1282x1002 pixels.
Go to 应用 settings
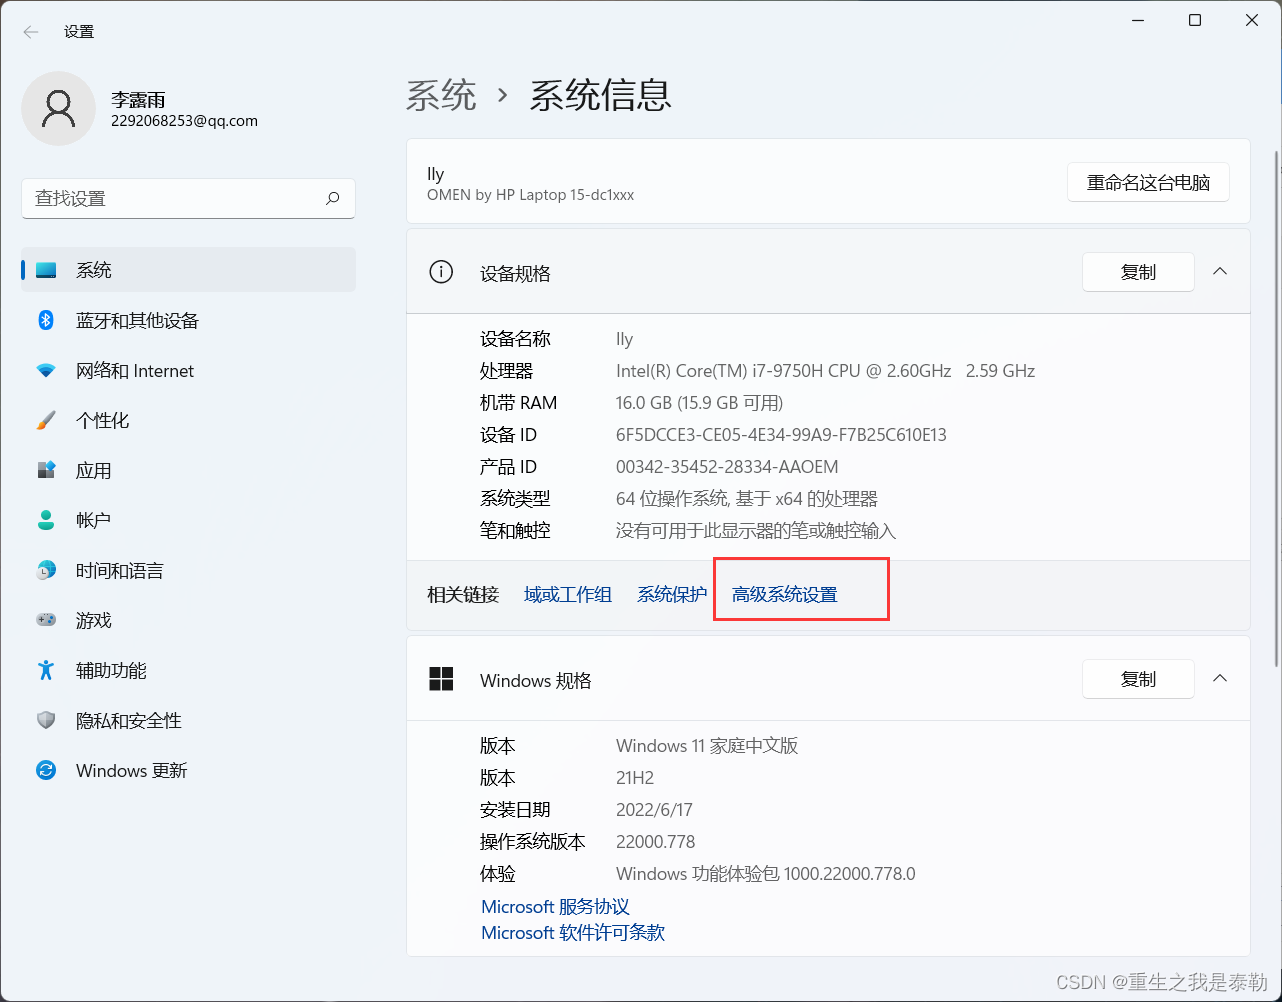pyautogui.click(x=188, y=470)
